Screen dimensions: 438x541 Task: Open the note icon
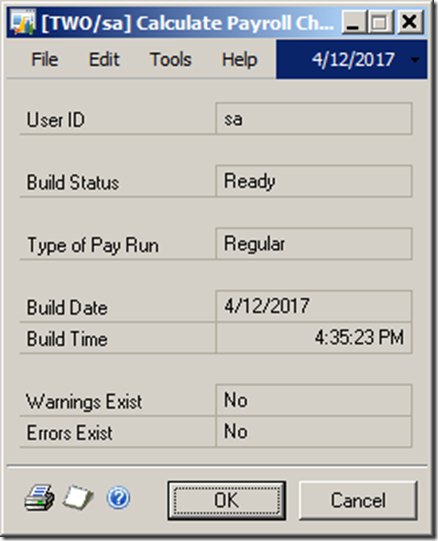[x=78, y=497]
